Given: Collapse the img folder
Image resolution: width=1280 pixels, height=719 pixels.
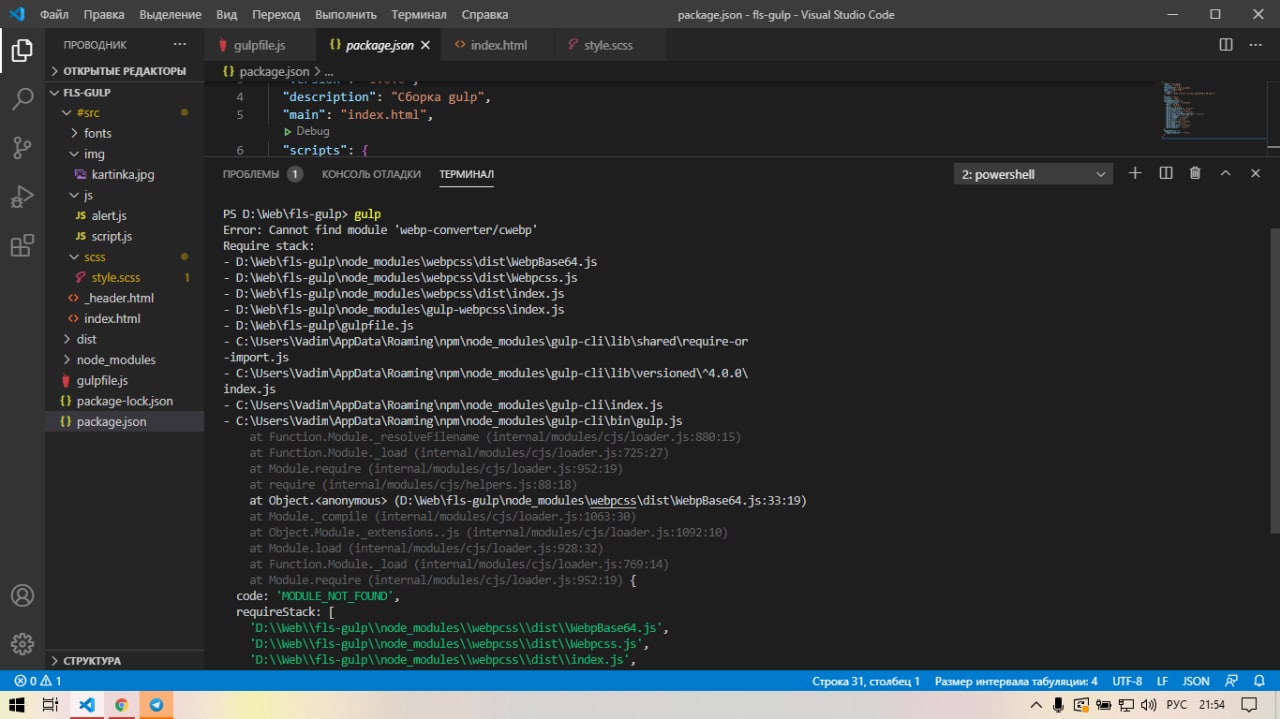Looking at the screenshot, I should (125, 154).
